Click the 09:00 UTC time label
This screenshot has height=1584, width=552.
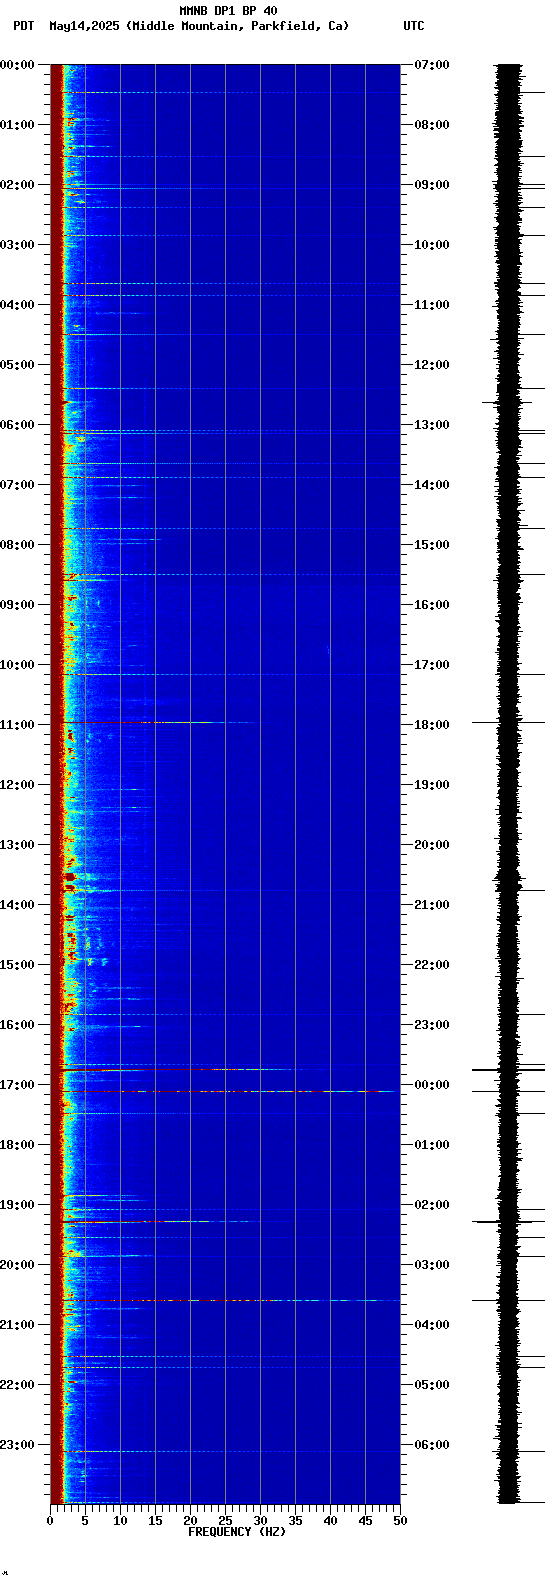432,185
